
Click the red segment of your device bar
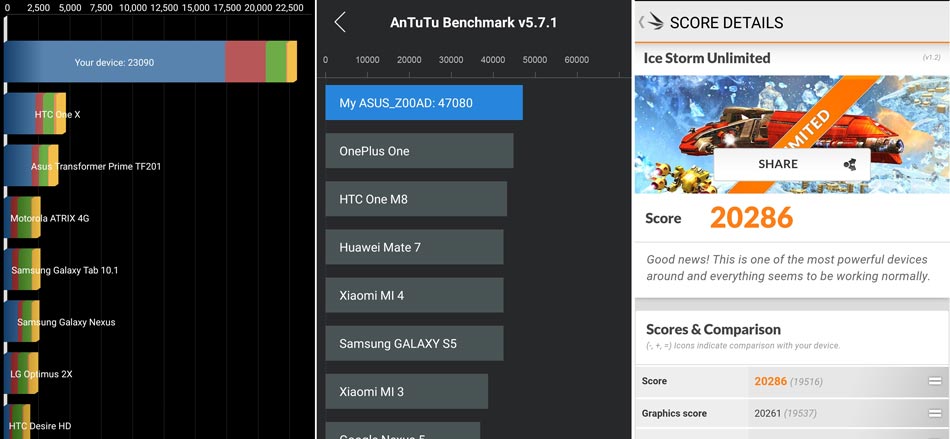click(245, 62)
